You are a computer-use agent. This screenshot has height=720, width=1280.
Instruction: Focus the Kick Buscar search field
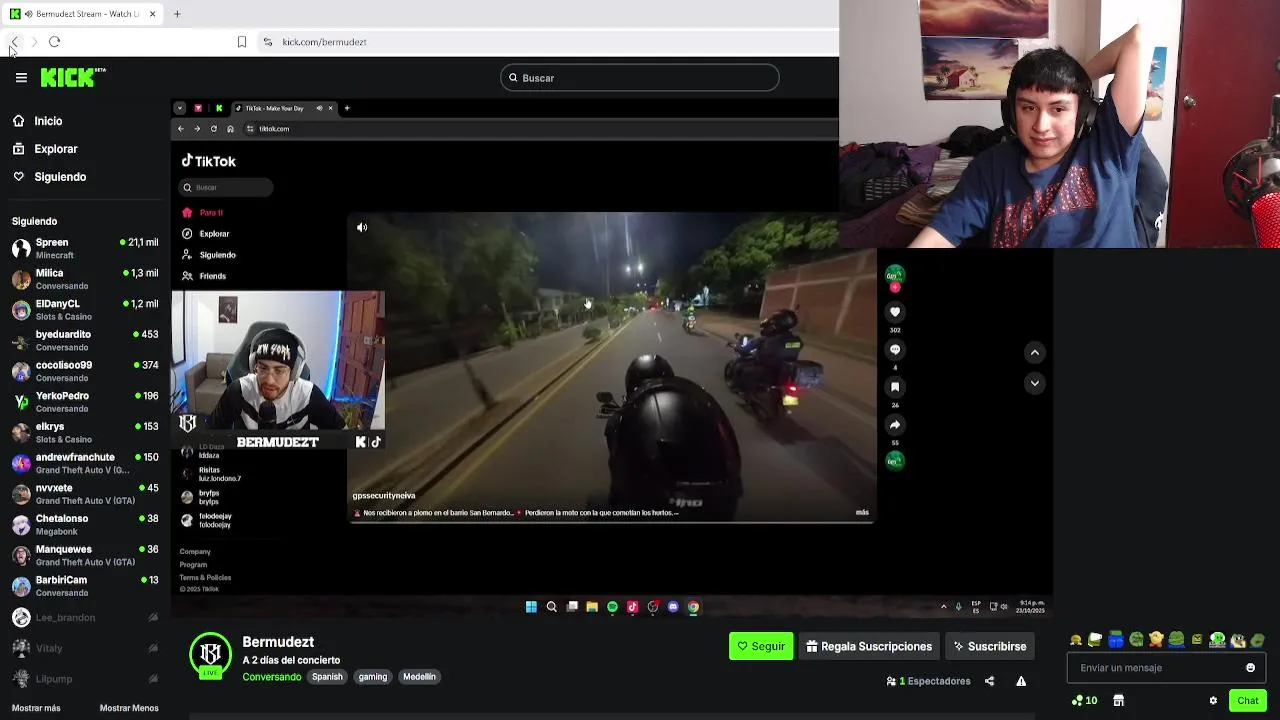click(639, 78)
